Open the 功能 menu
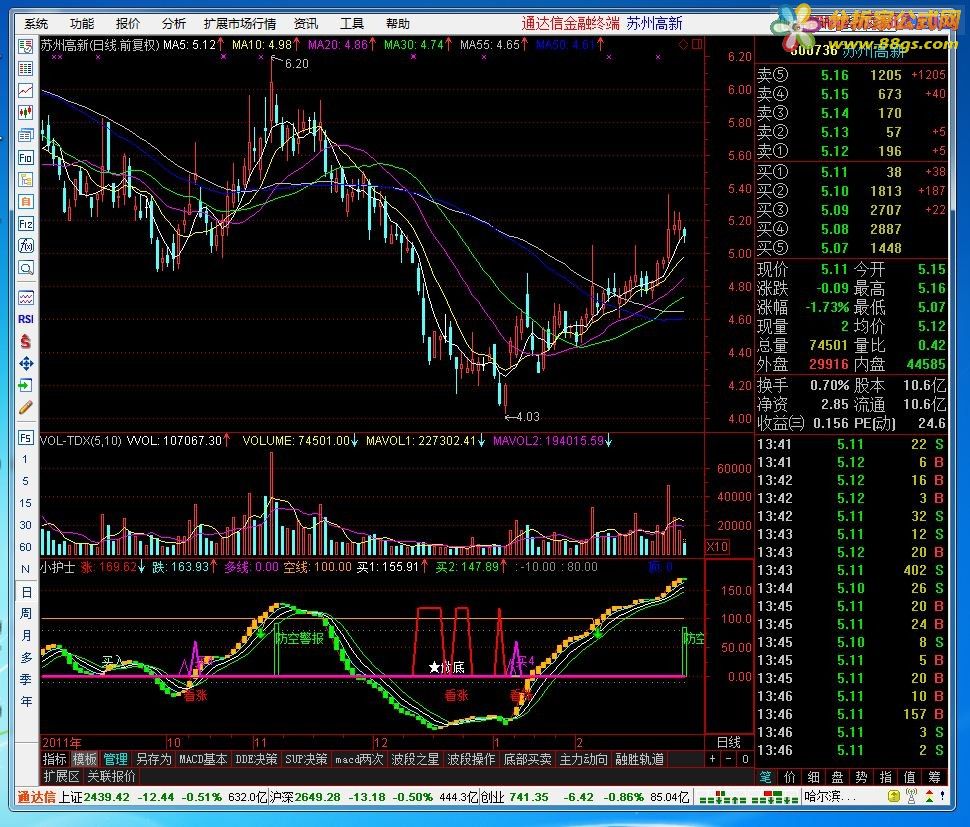The width and height of the screenshot is (970, 827). (82, 24)
